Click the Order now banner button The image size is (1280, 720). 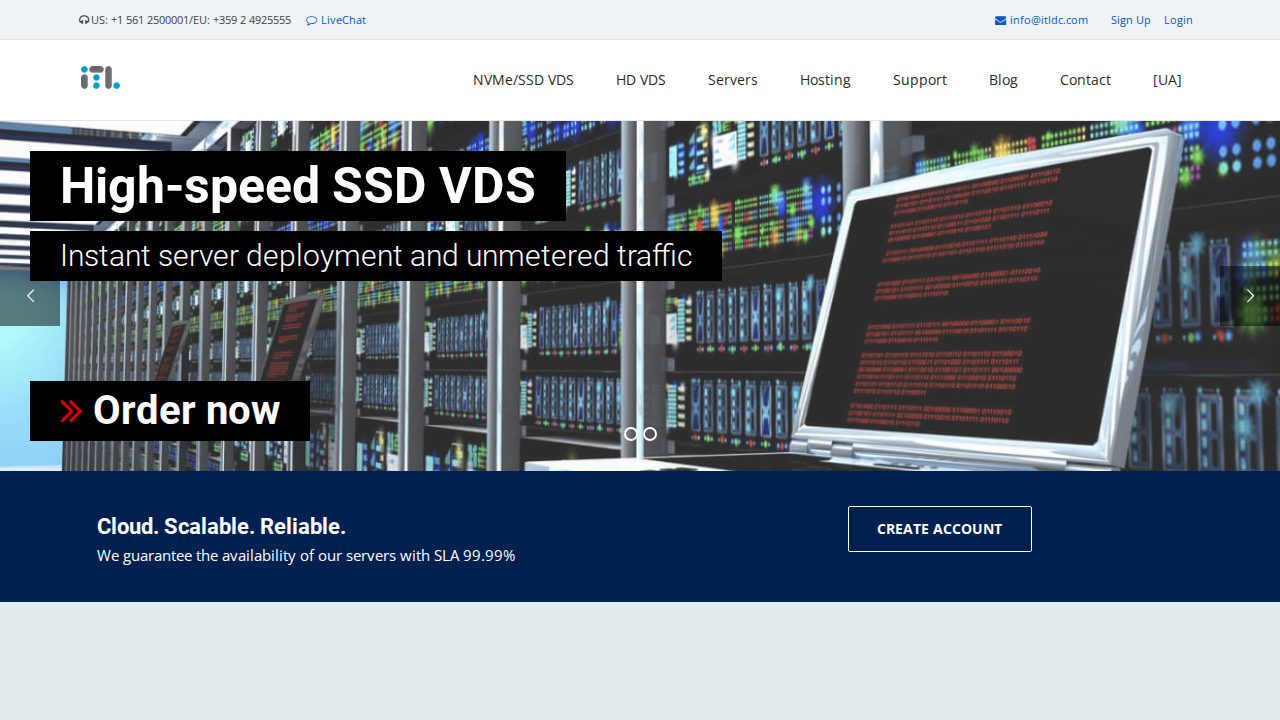(170, 411)
